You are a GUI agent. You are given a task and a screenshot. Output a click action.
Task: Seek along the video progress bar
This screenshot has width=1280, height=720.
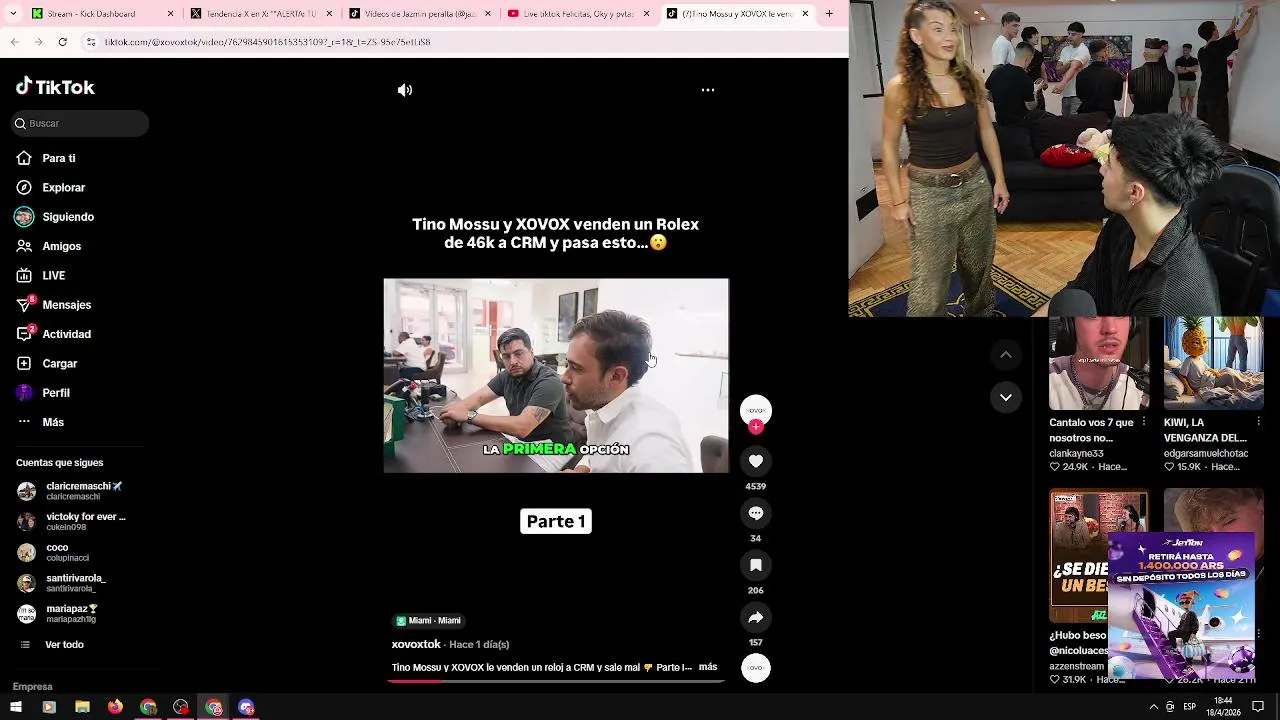[x=556, y=681]
